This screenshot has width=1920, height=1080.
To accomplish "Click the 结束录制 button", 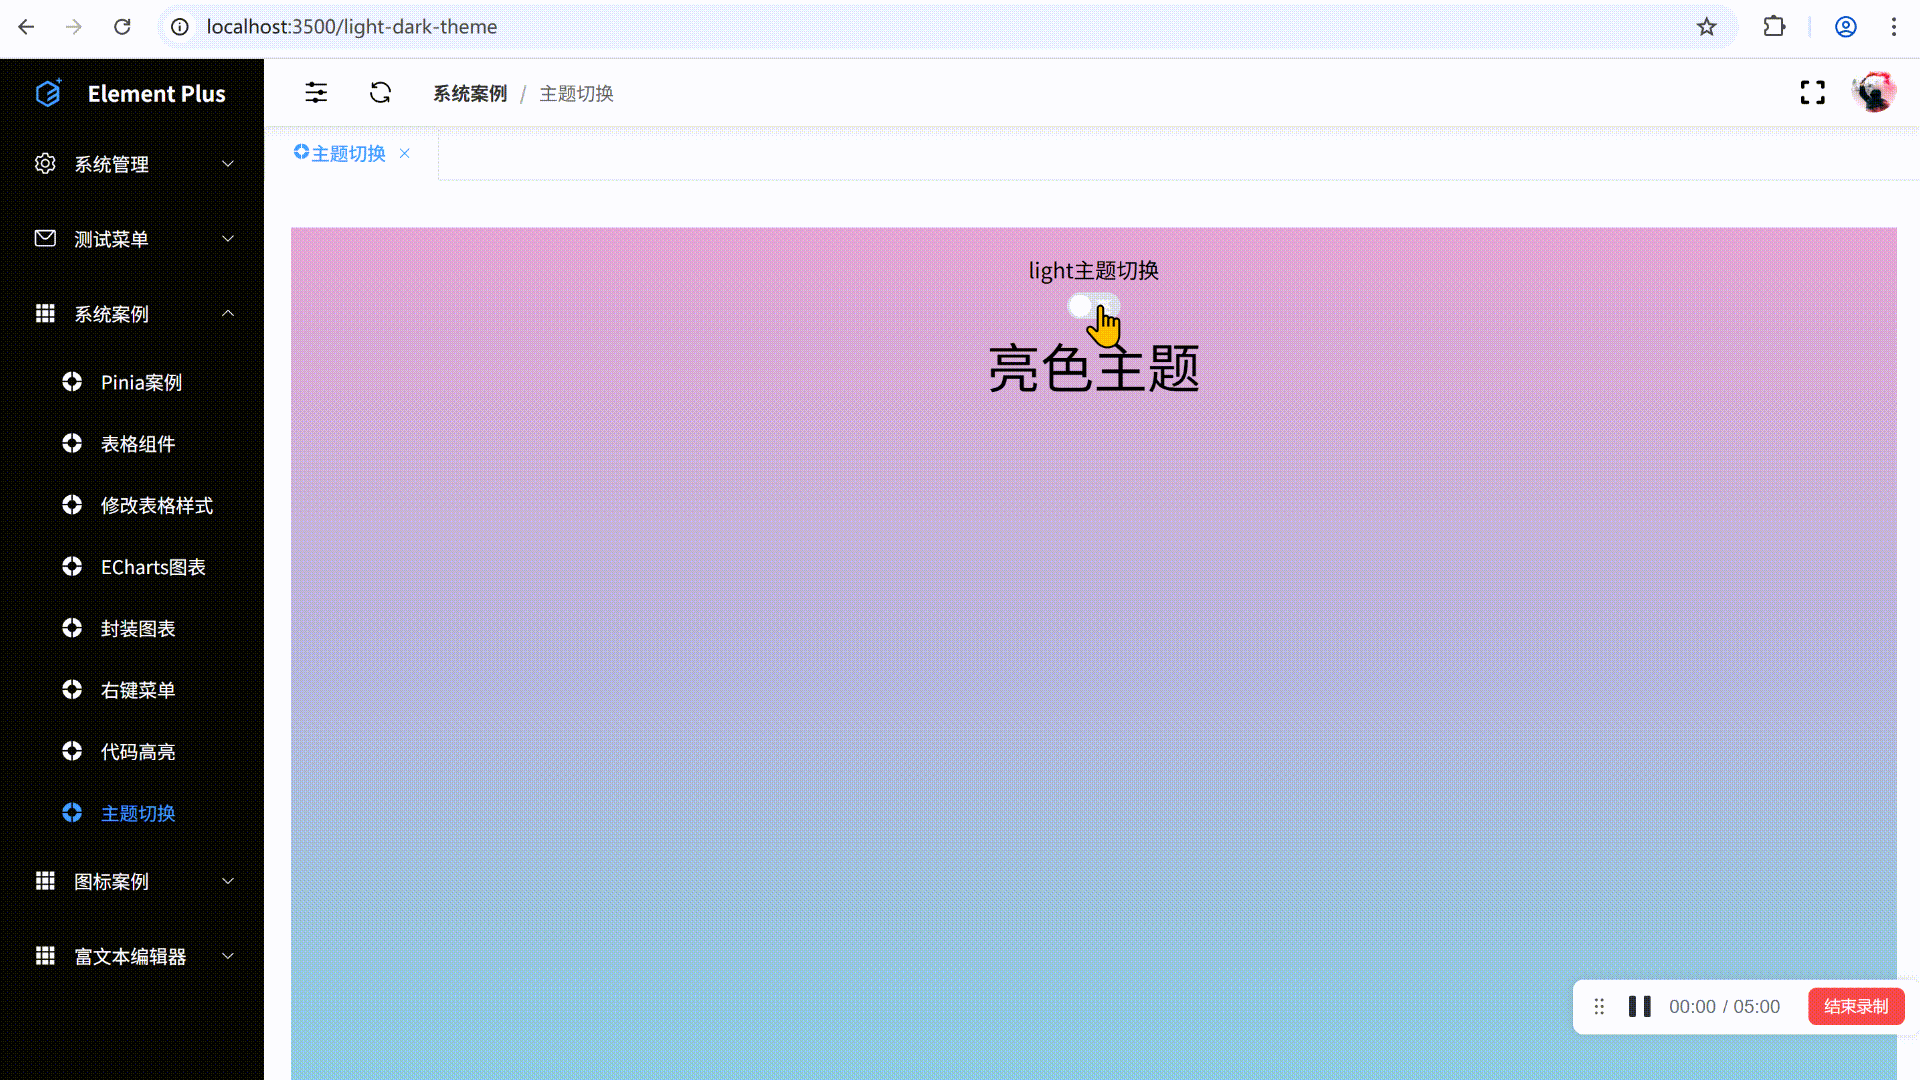I will pyautogui.click(x=1856, y=1006).
